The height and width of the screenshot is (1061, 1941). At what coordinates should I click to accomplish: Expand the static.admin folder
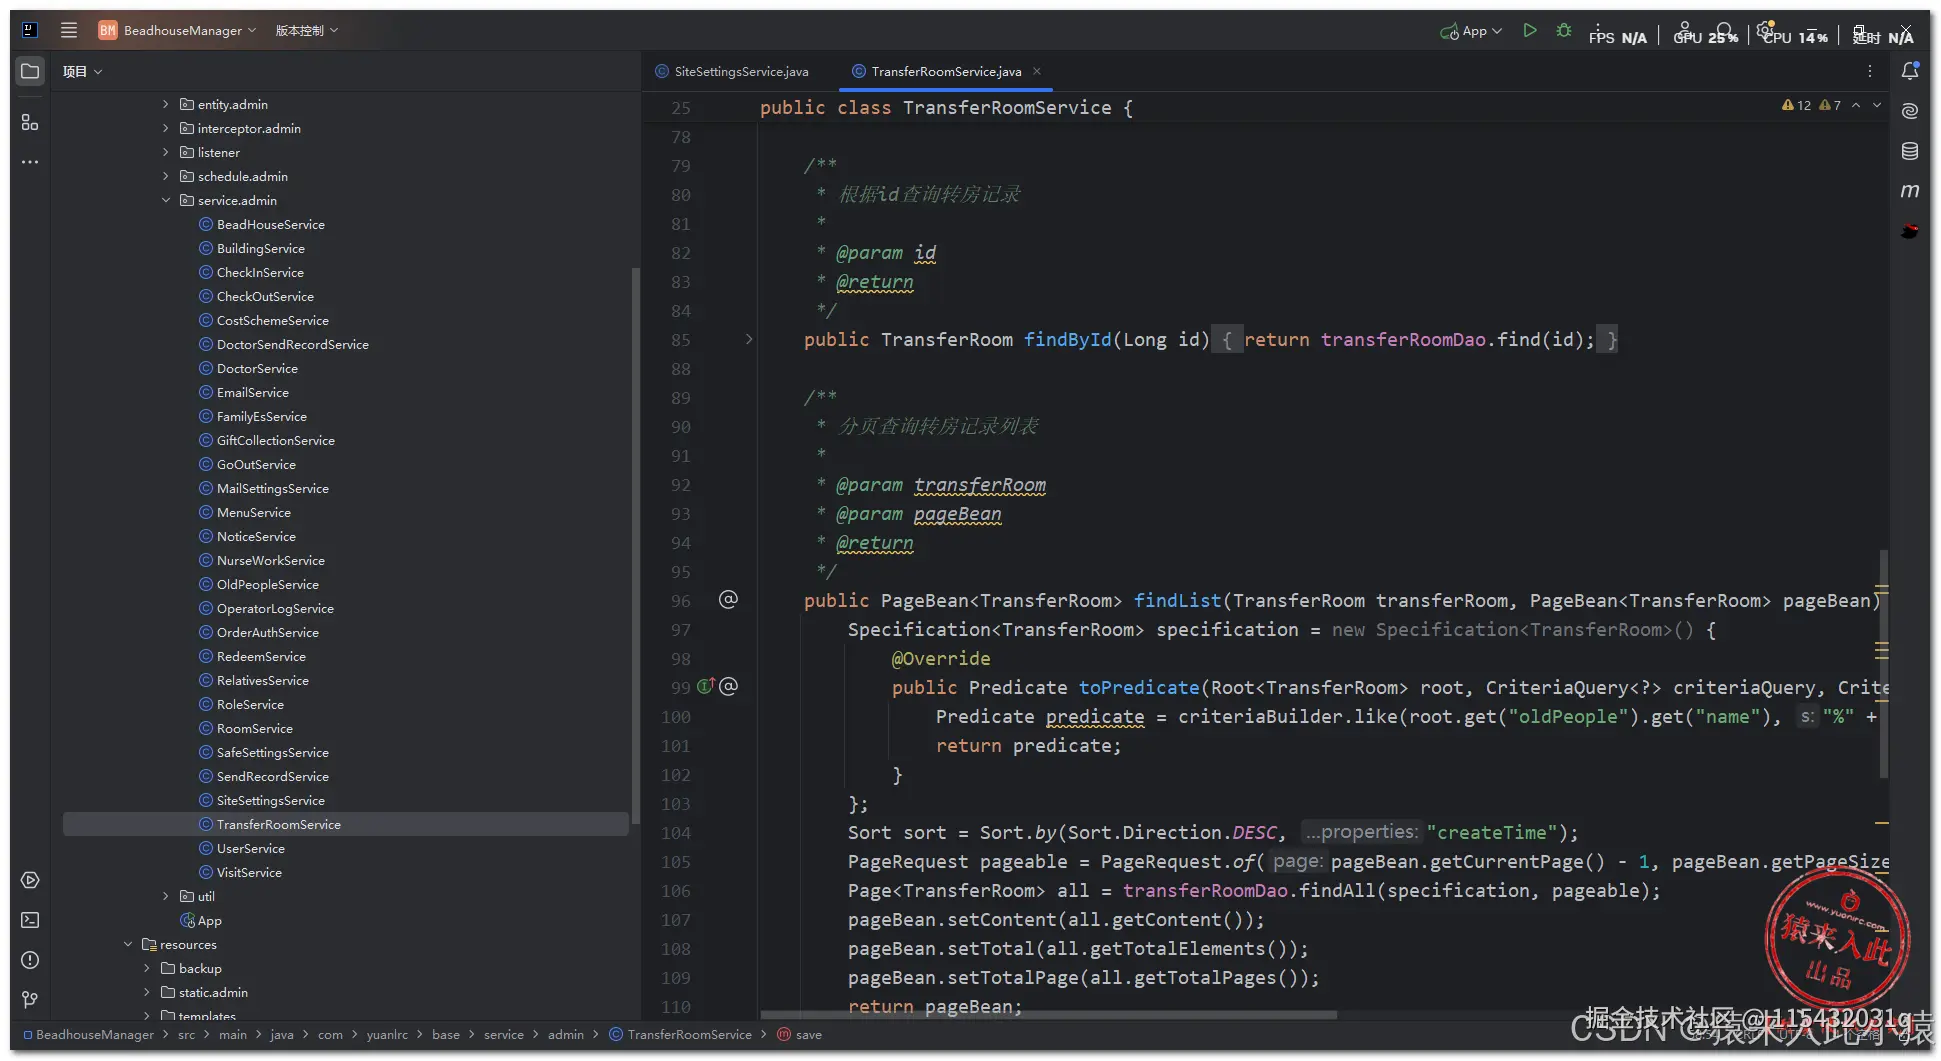pos(147,992)
